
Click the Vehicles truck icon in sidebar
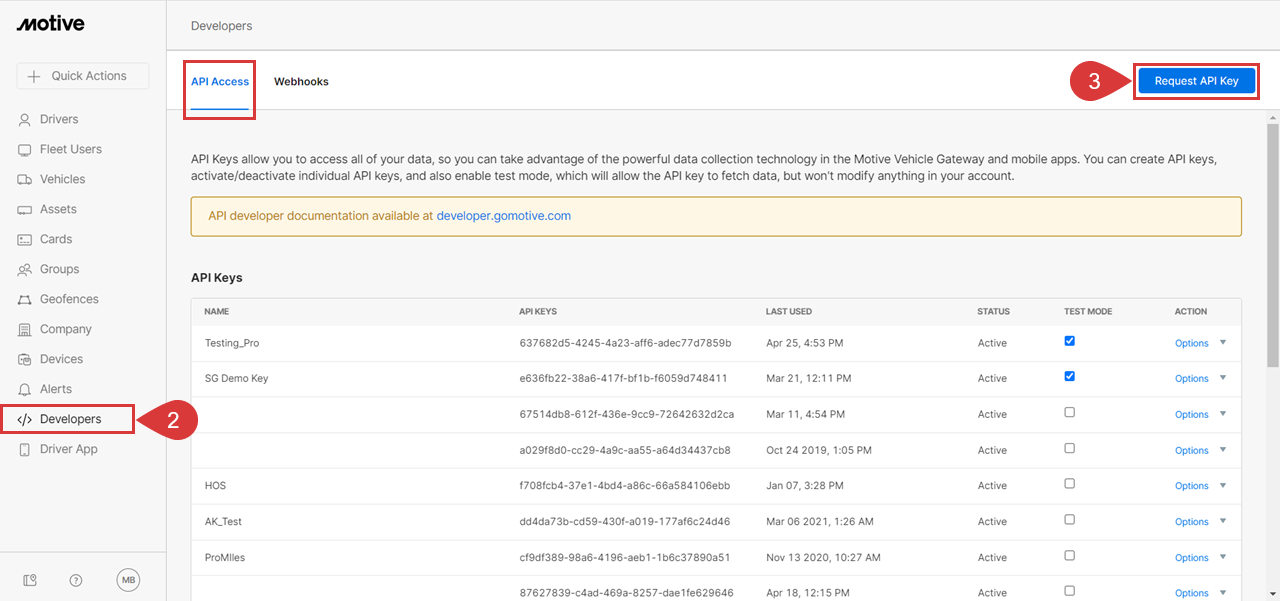(x=25, y=180)
